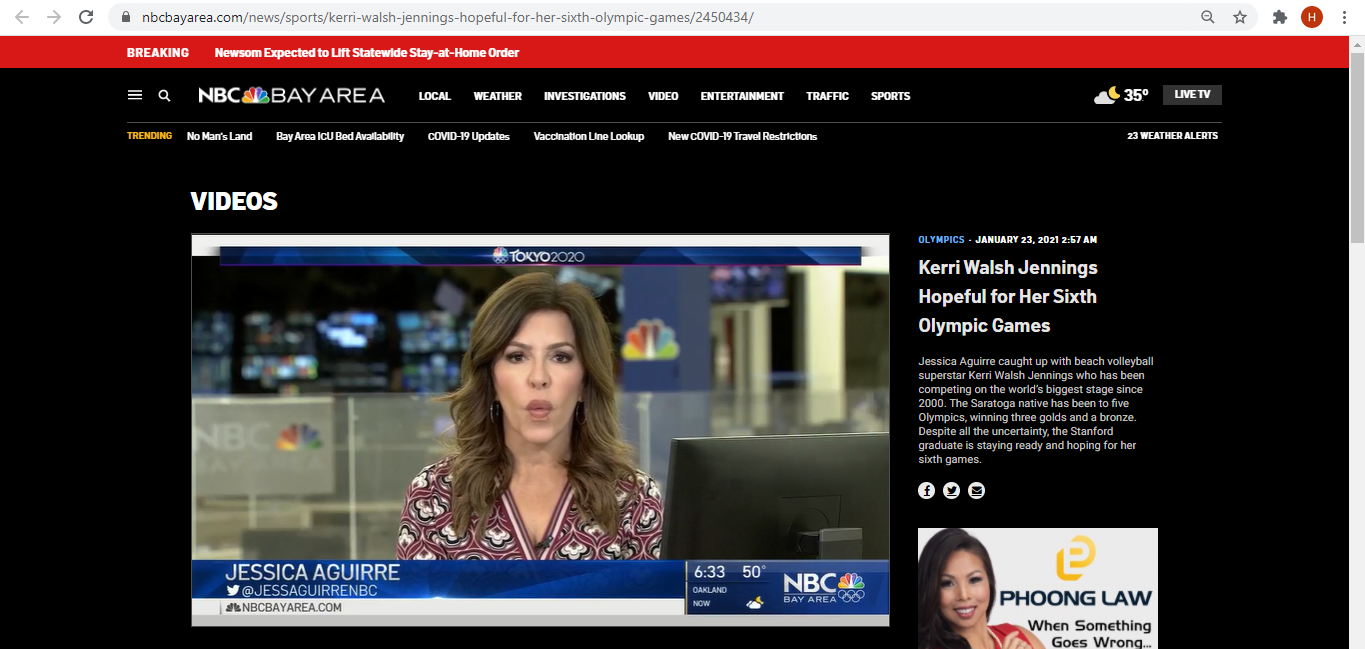Open Chrome extensions puzzle icon

coord(1279,17)
